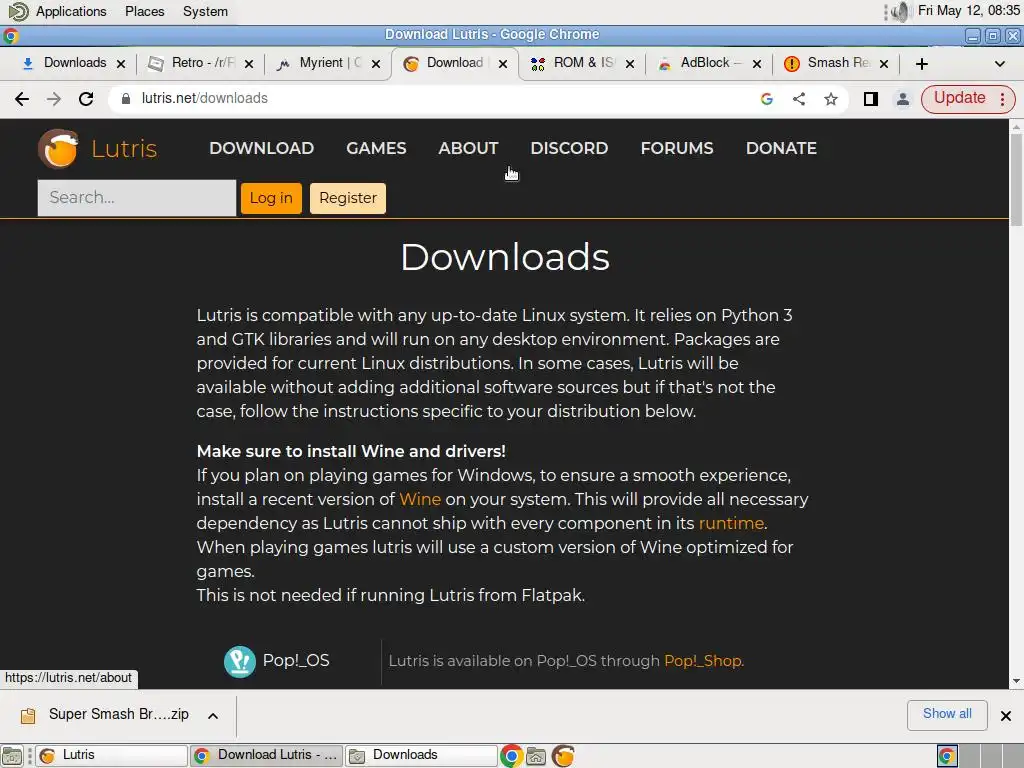
Task: Click the Register button
Action: point(347,198)
